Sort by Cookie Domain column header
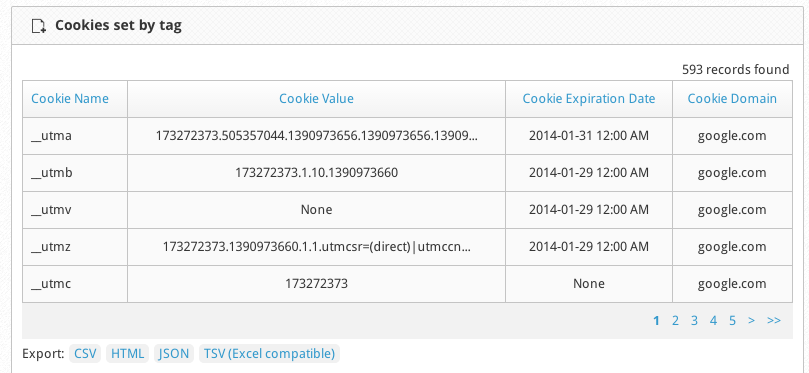 [x=732, y=99]
